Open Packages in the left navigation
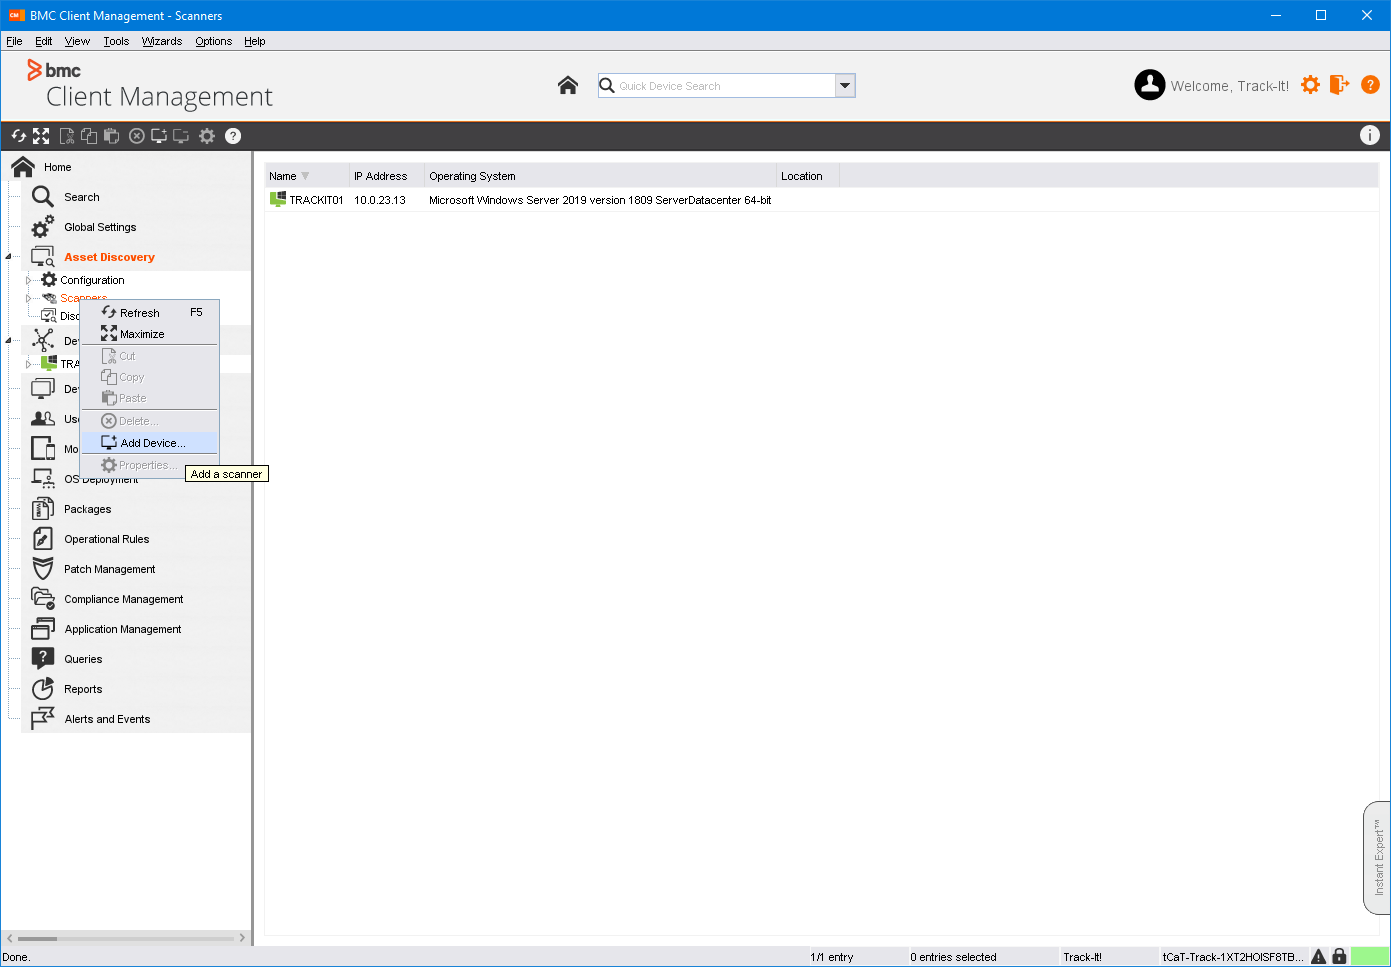Image resolution: width=1391 pixels, height=967 pixels. click(87, 509)
